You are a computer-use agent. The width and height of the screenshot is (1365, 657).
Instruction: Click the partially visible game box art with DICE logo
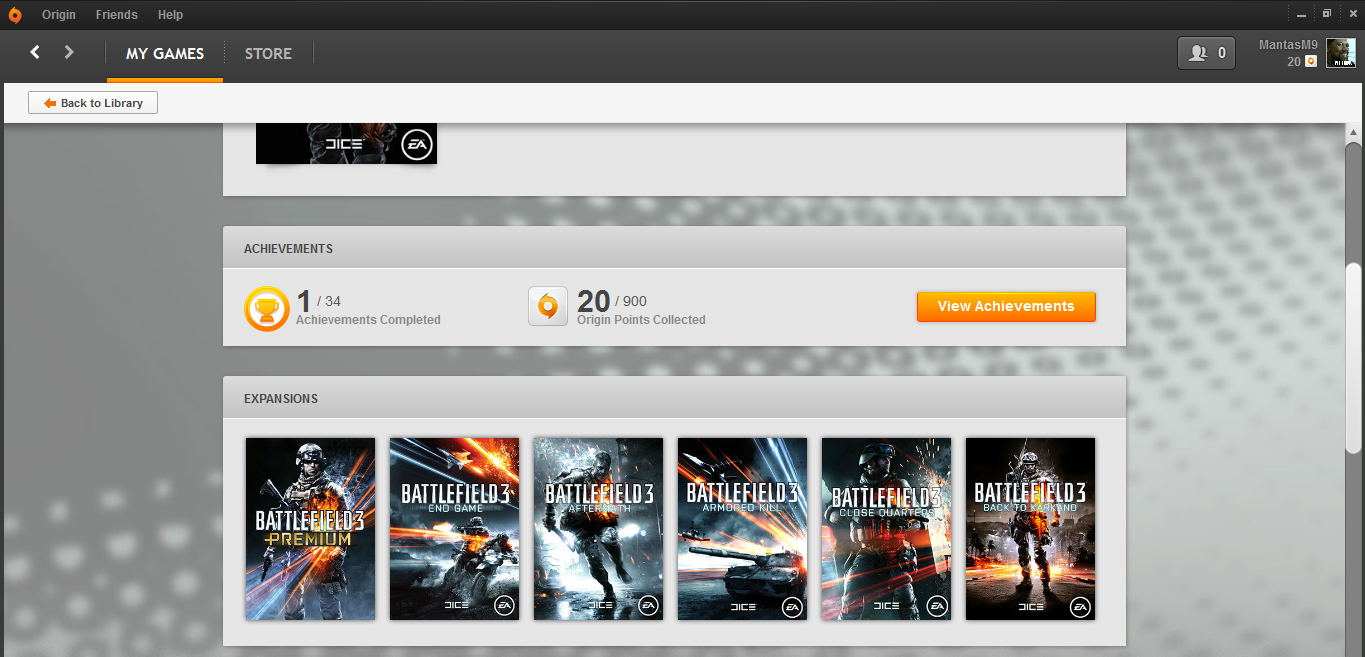[346, 144]
